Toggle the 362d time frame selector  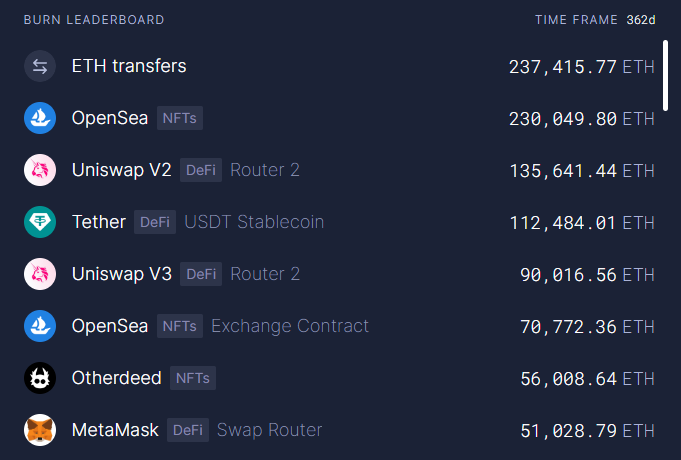click(x=641, y=20)
